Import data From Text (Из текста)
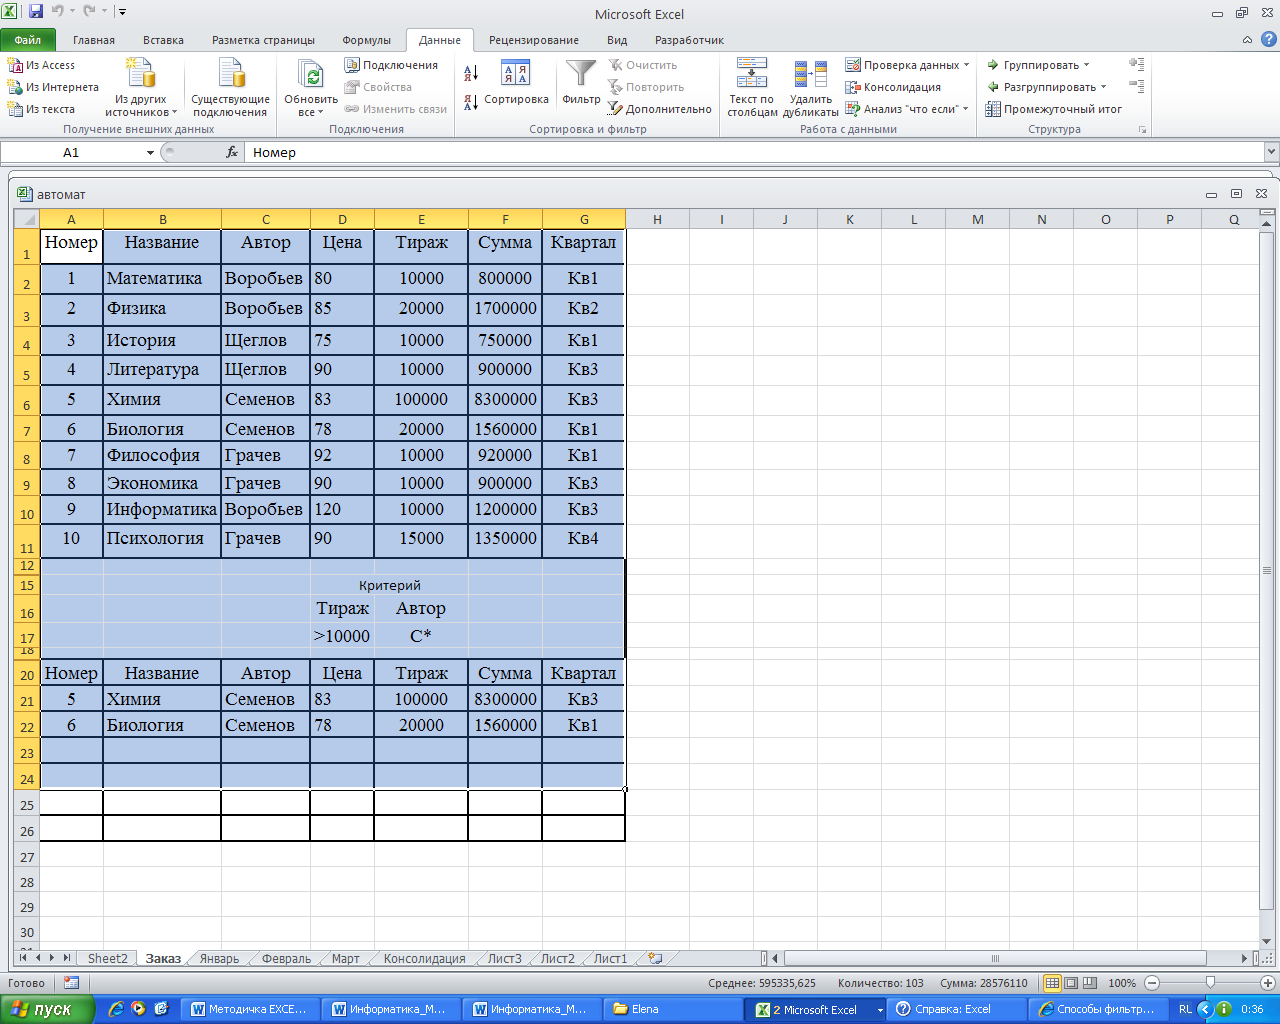 41,109
